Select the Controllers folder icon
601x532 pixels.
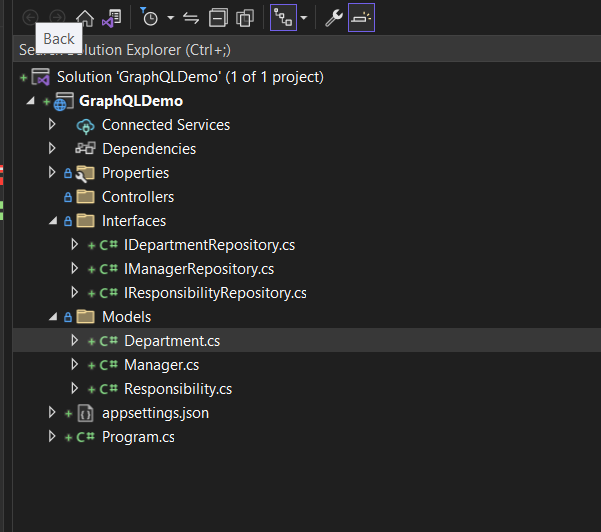[x=85, y=197]
